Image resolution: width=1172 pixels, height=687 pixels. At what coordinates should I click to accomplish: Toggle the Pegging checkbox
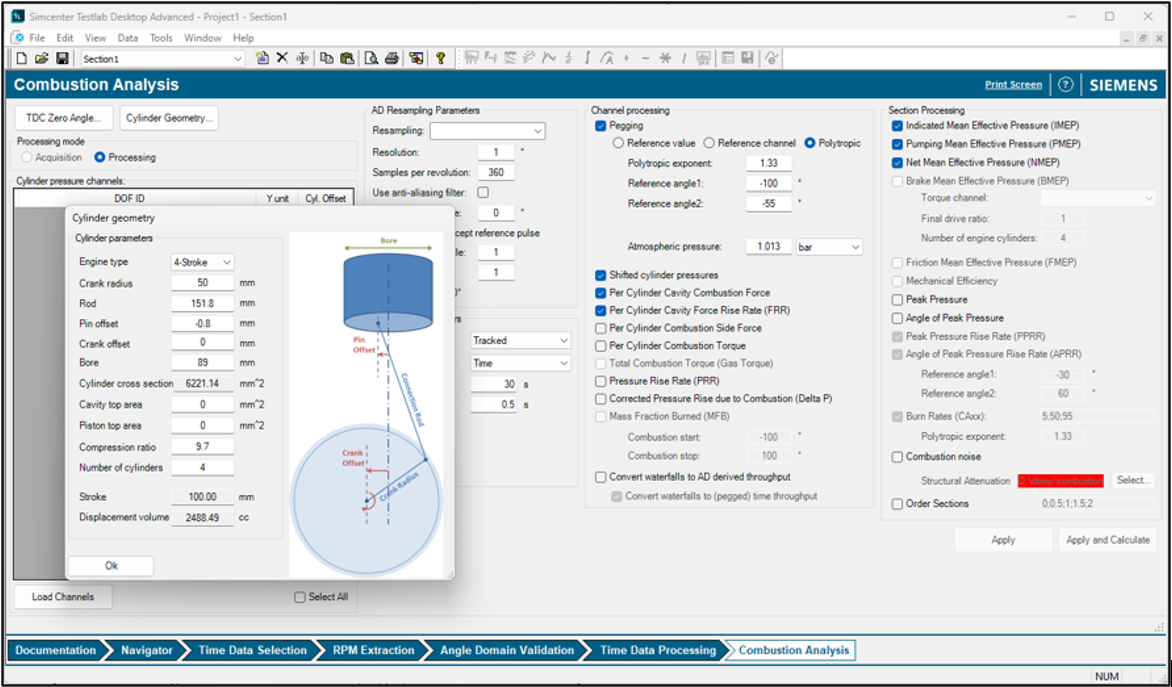(x=601, y=126)
